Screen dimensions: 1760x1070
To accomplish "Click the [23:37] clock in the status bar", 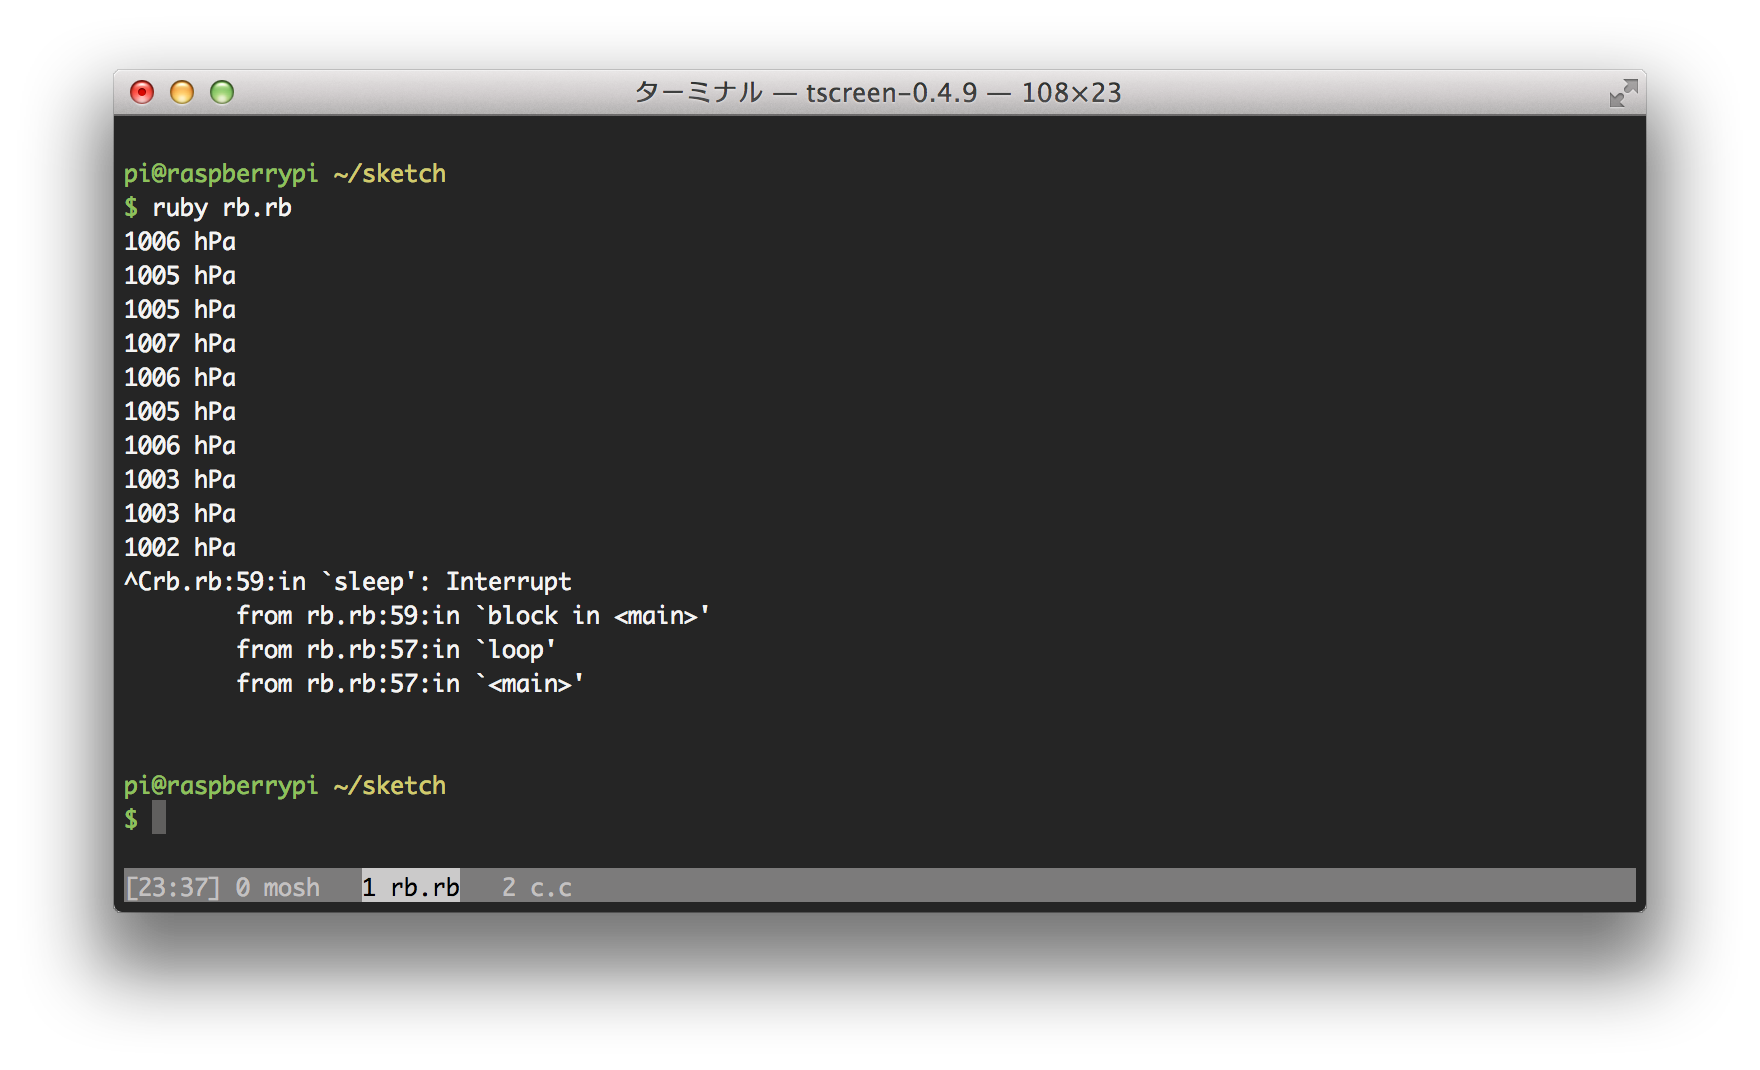I will coord(172,887).
